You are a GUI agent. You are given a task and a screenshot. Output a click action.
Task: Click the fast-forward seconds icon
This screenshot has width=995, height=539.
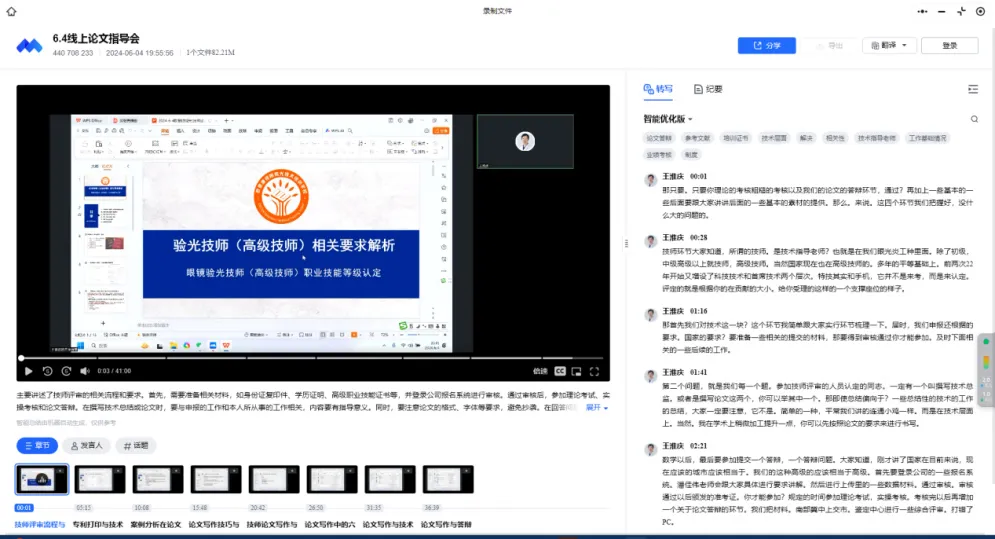[66, 371]
